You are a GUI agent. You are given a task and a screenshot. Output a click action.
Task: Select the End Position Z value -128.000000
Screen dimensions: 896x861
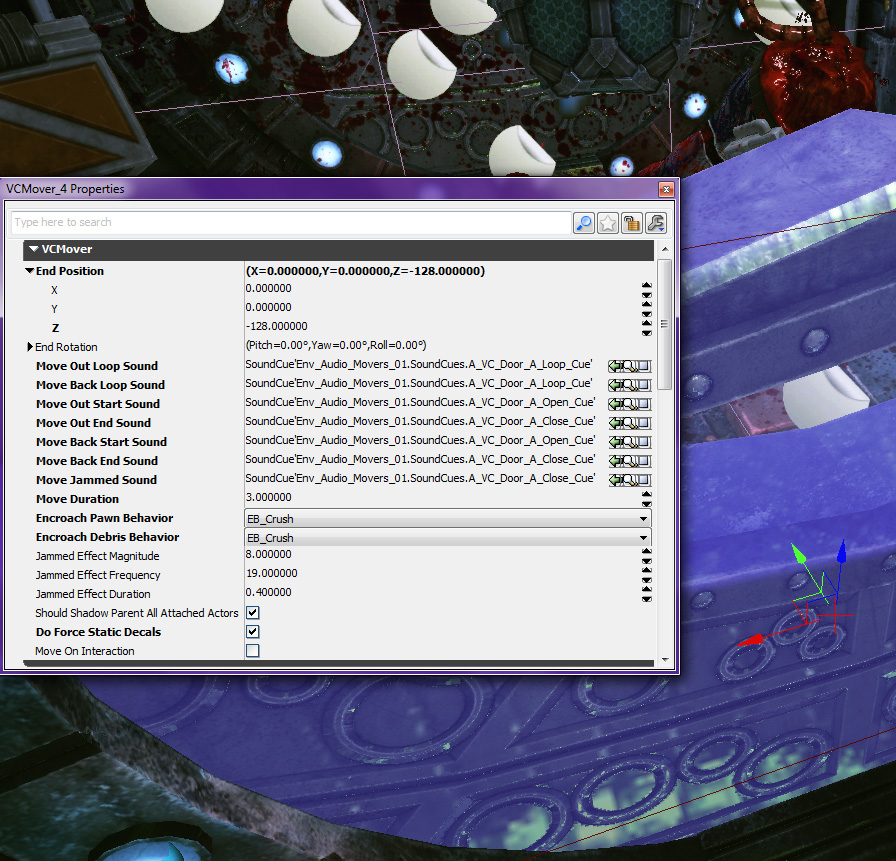pos(277,326)
